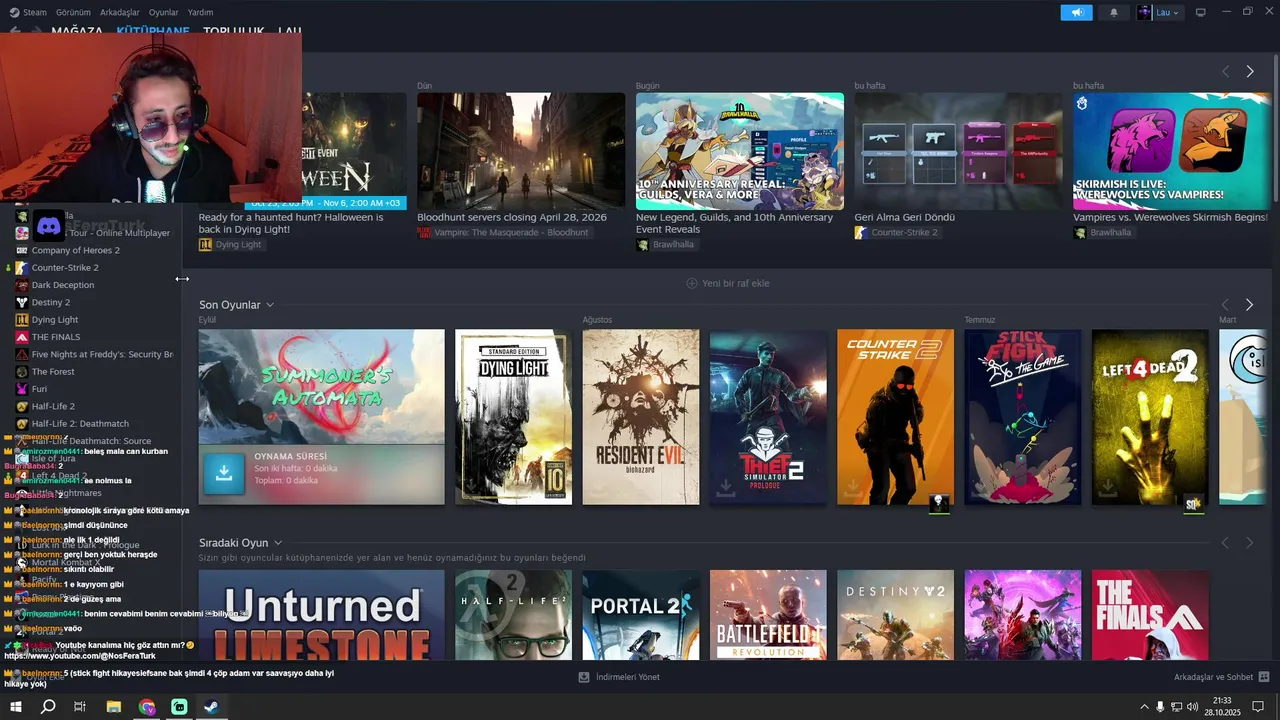This screenshot has width=1280, height=720.
Task: Open Left 4 Dead 2 cover
Action: [1150, 417]
